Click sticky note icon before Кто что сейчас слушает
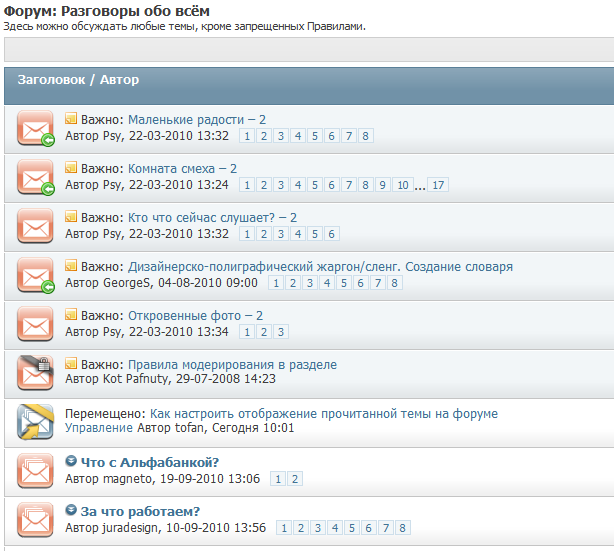The image size is (614, 551). click(x=71, y=216)
